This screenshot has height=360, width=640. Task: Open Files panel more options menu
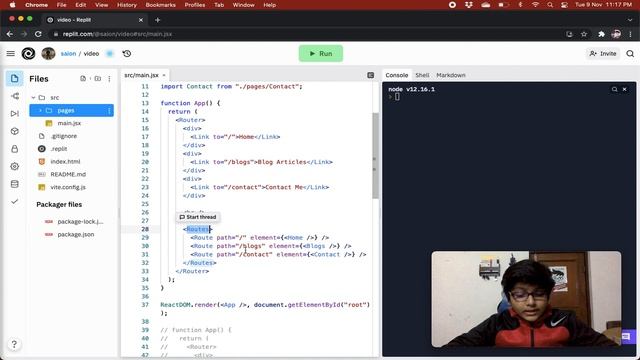point(109,79)
